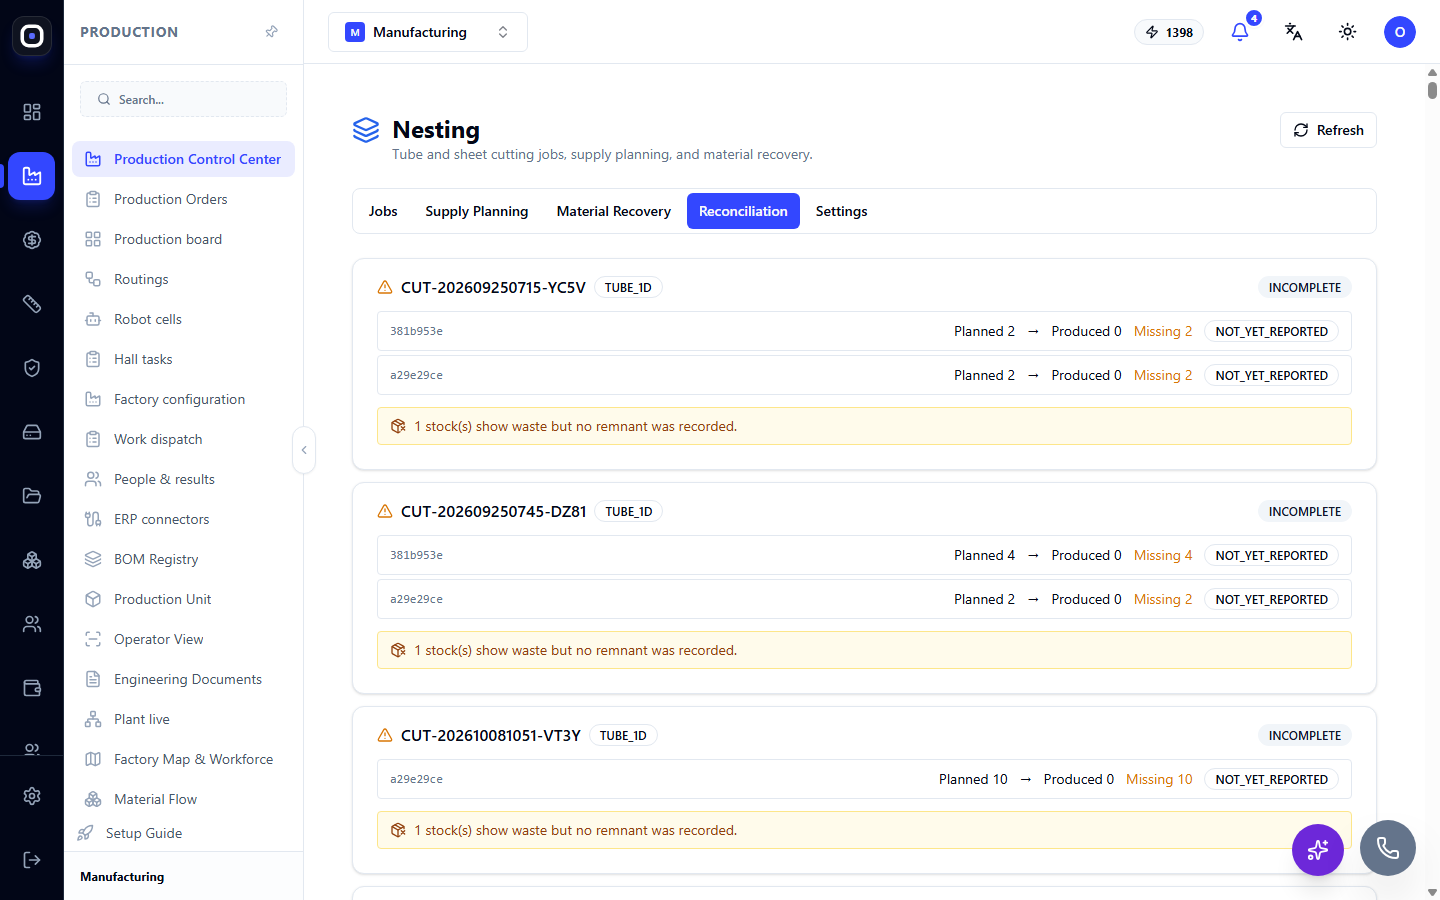The image size is (1440, 900).
Task: Click the phone call floating button
Action: 1388,848
